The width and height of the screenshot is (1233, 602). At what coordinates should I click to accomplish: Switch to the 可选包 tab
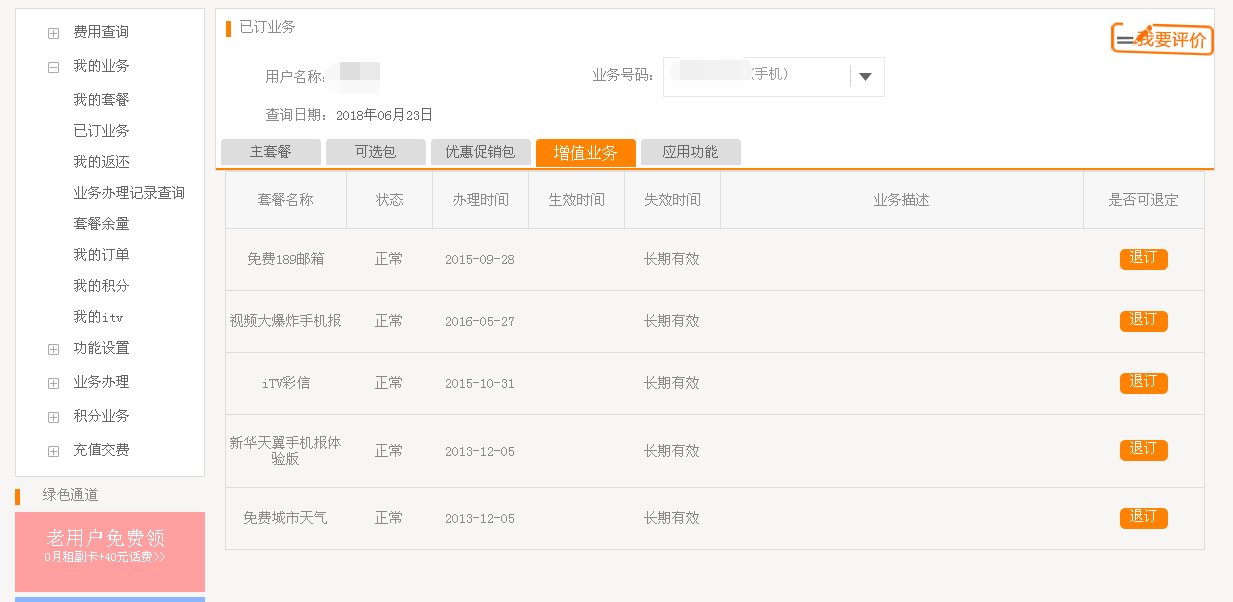pos(376,151)
